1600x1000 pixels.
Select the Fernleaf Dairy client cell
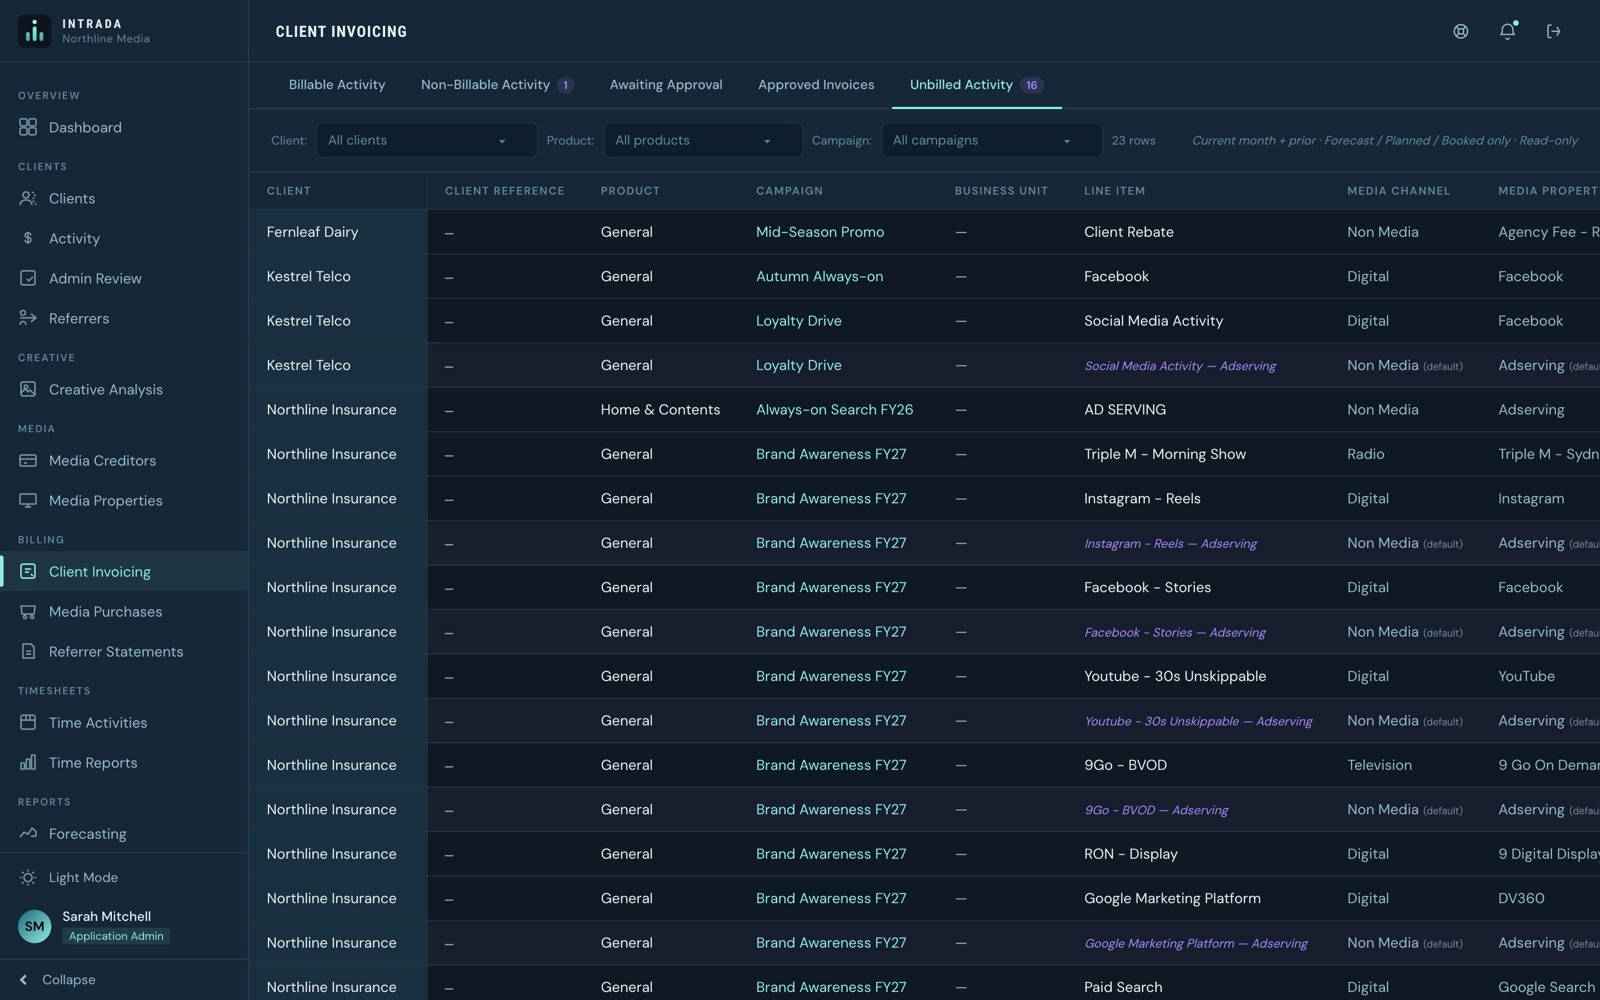[x=338, y=232]
